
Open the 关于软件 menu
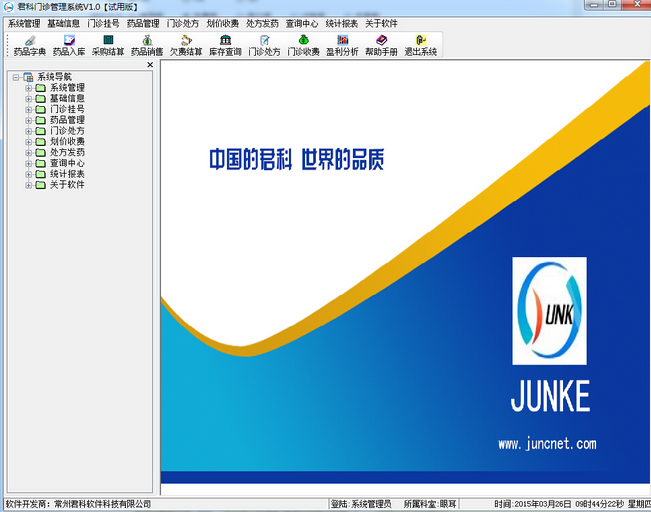click(x=381, y=24)
